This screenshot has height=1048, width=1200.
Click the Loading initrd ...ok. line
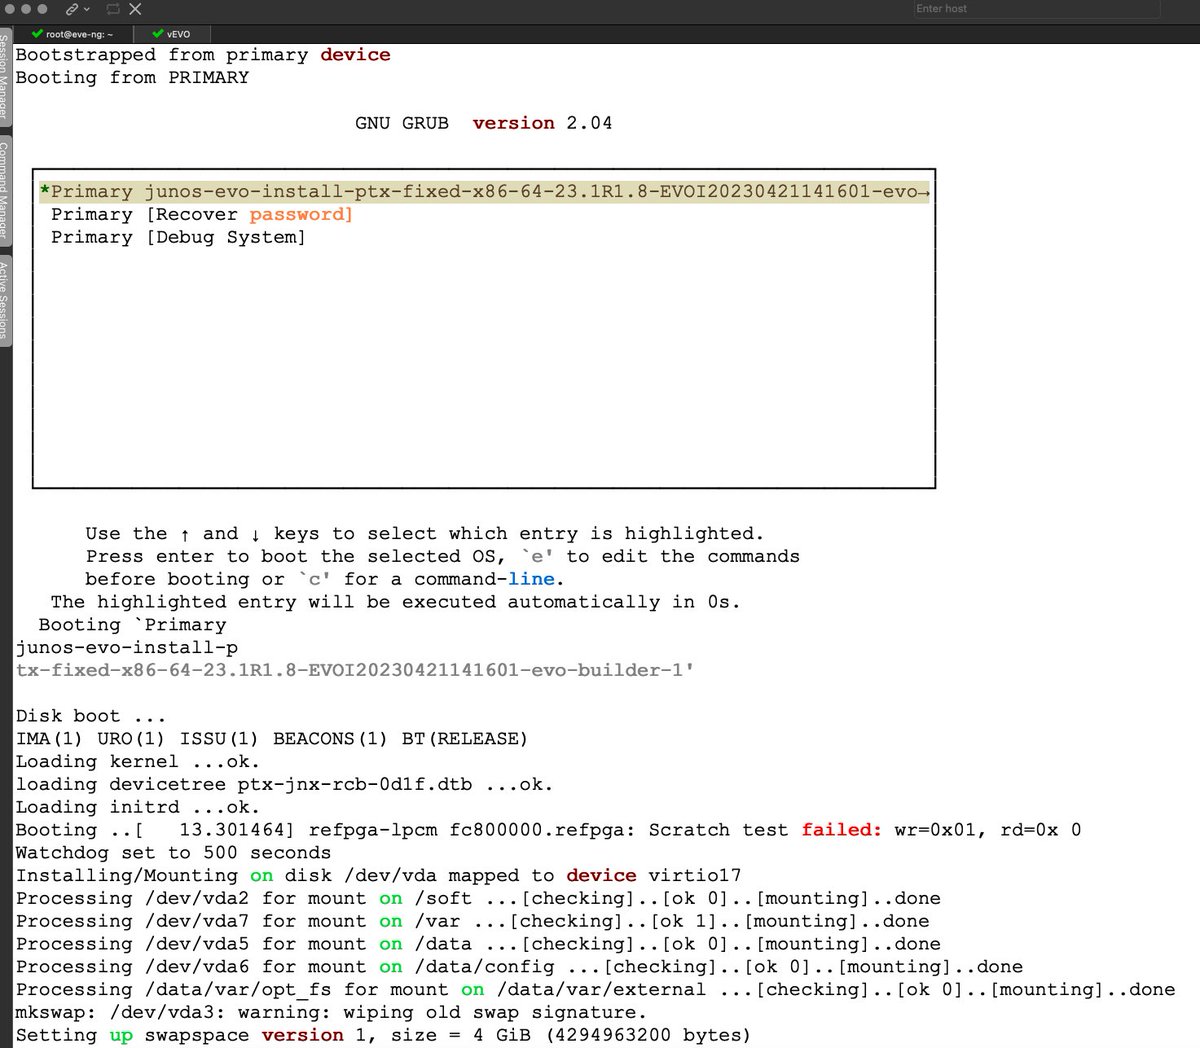tap(137, 807)
